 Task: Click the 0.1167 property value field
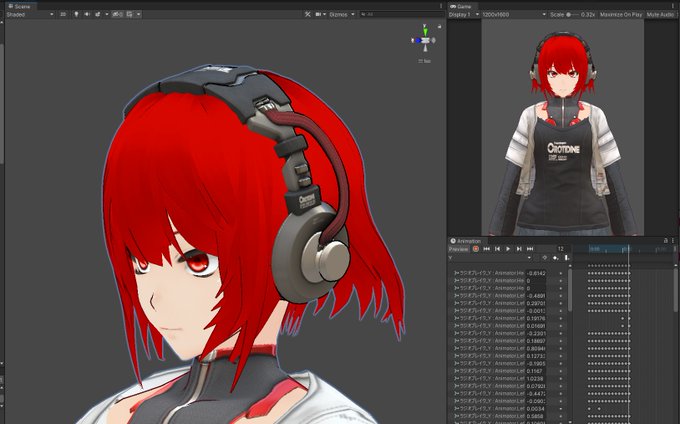click(536, 371)
